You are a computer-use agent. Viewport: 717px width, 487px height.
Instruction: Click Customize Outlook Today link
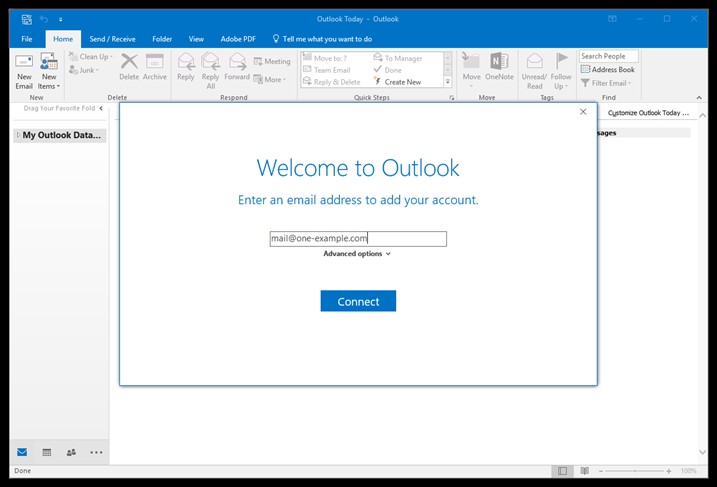pyautogui.click(x=648, y=113)
